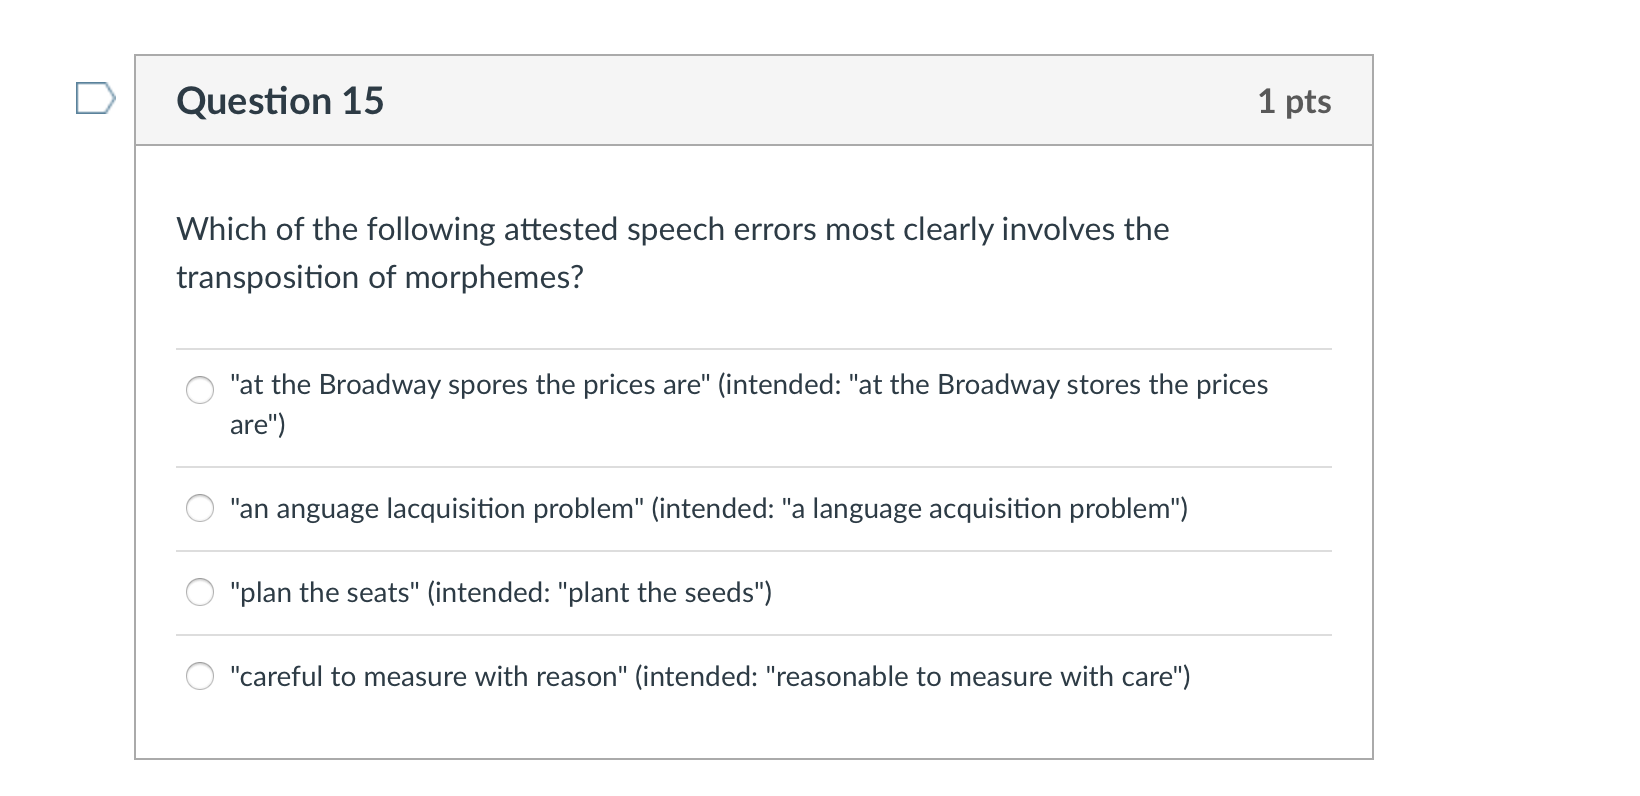Pick the "plan the seats" radio option
Image resolution: width=1640 pixels, height=796 pixels.
[x=200, y=592]
